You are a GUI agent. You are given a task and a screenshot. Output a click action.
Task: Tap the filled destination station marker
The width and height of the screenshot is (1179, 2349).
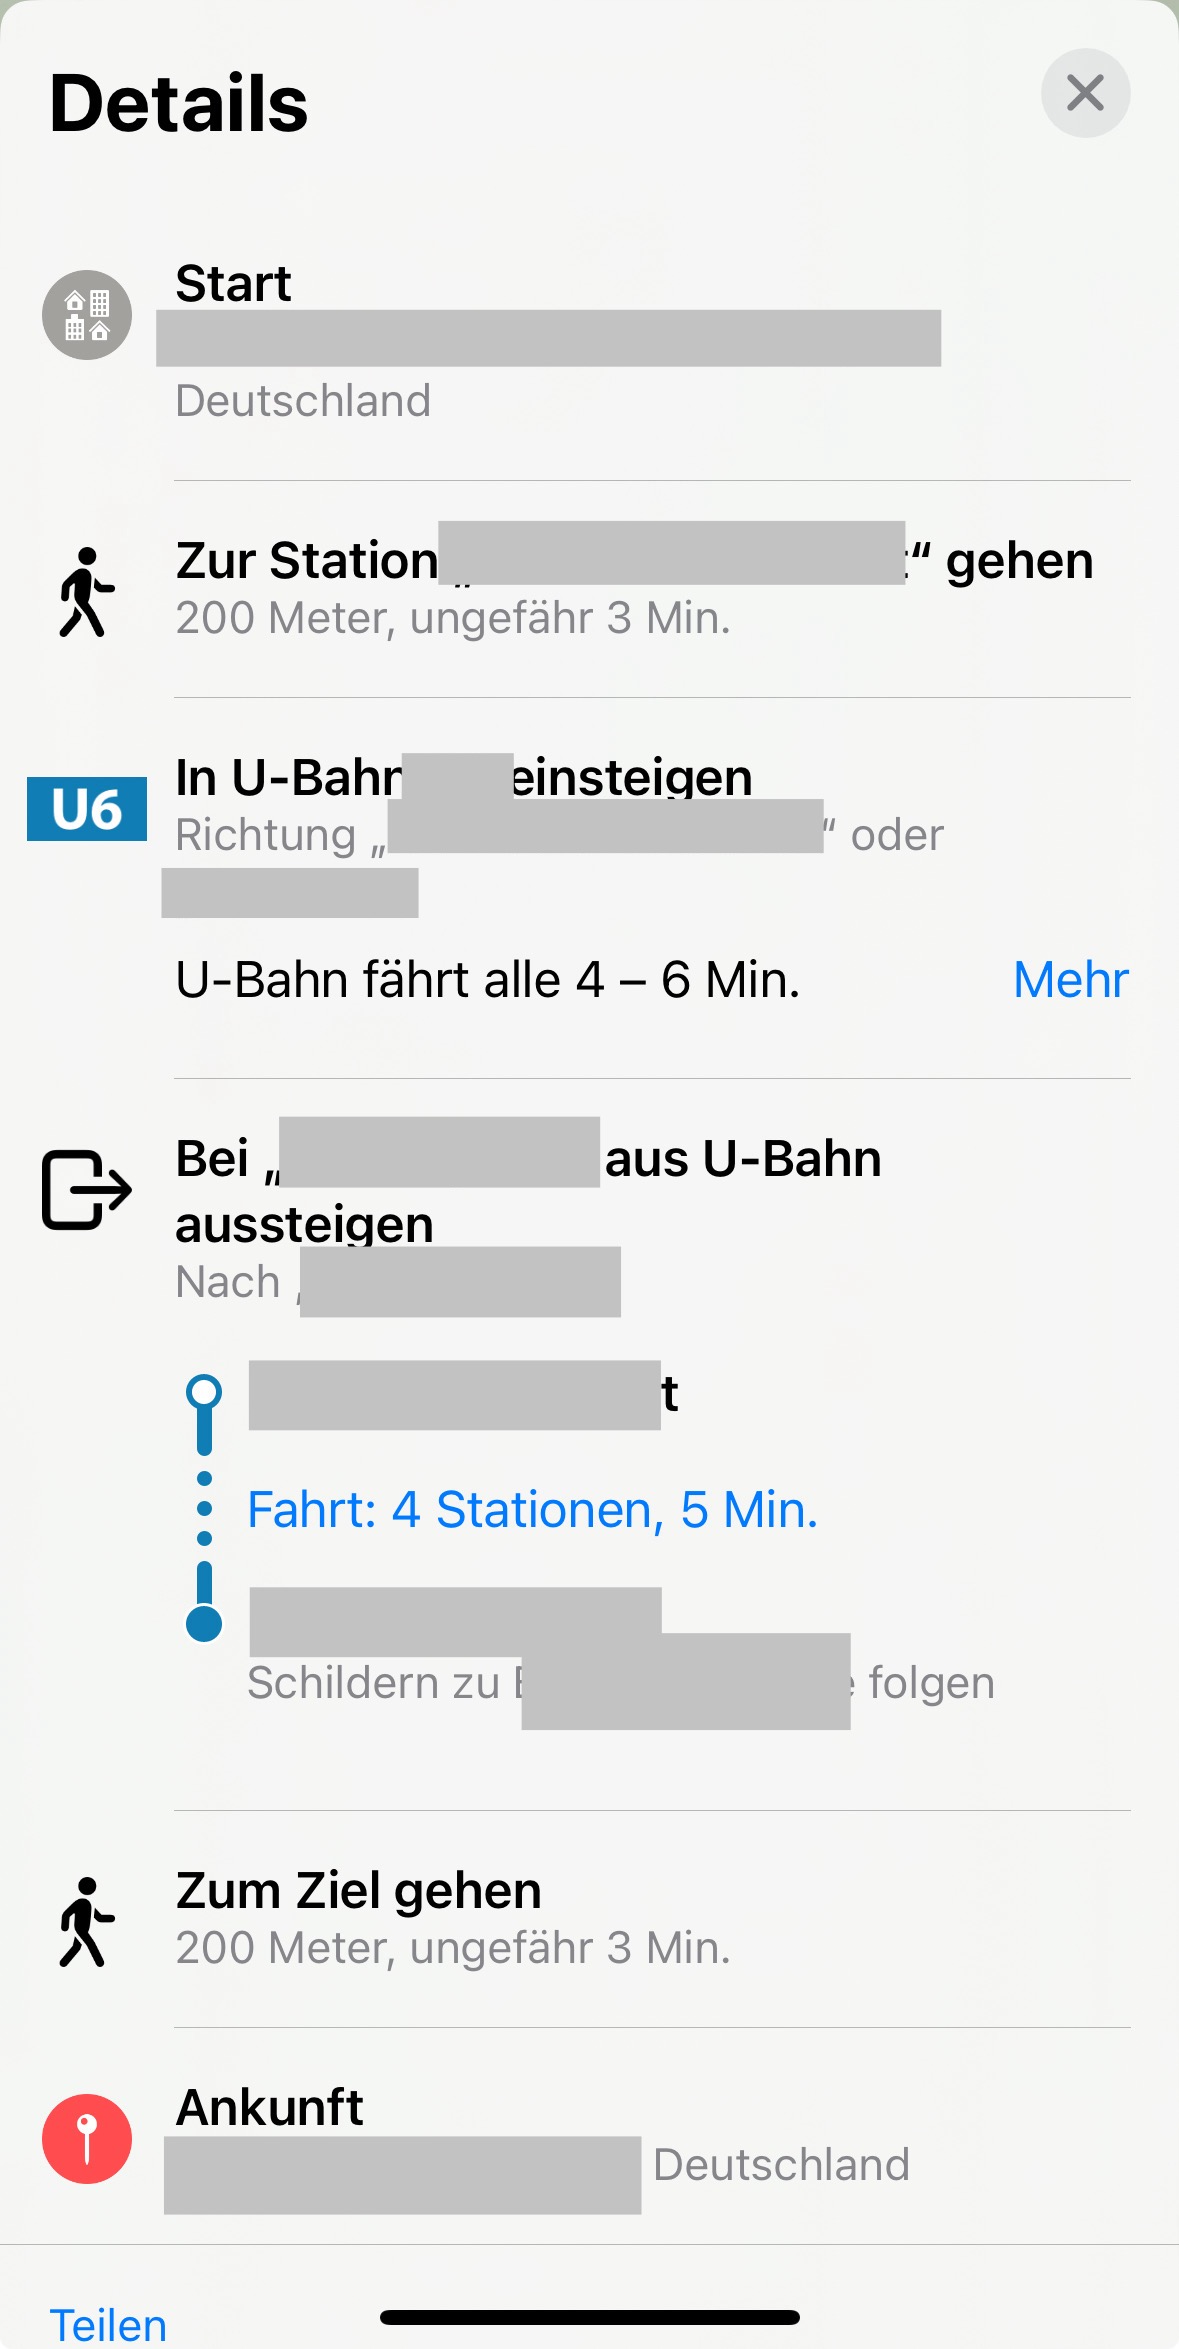204,1622
